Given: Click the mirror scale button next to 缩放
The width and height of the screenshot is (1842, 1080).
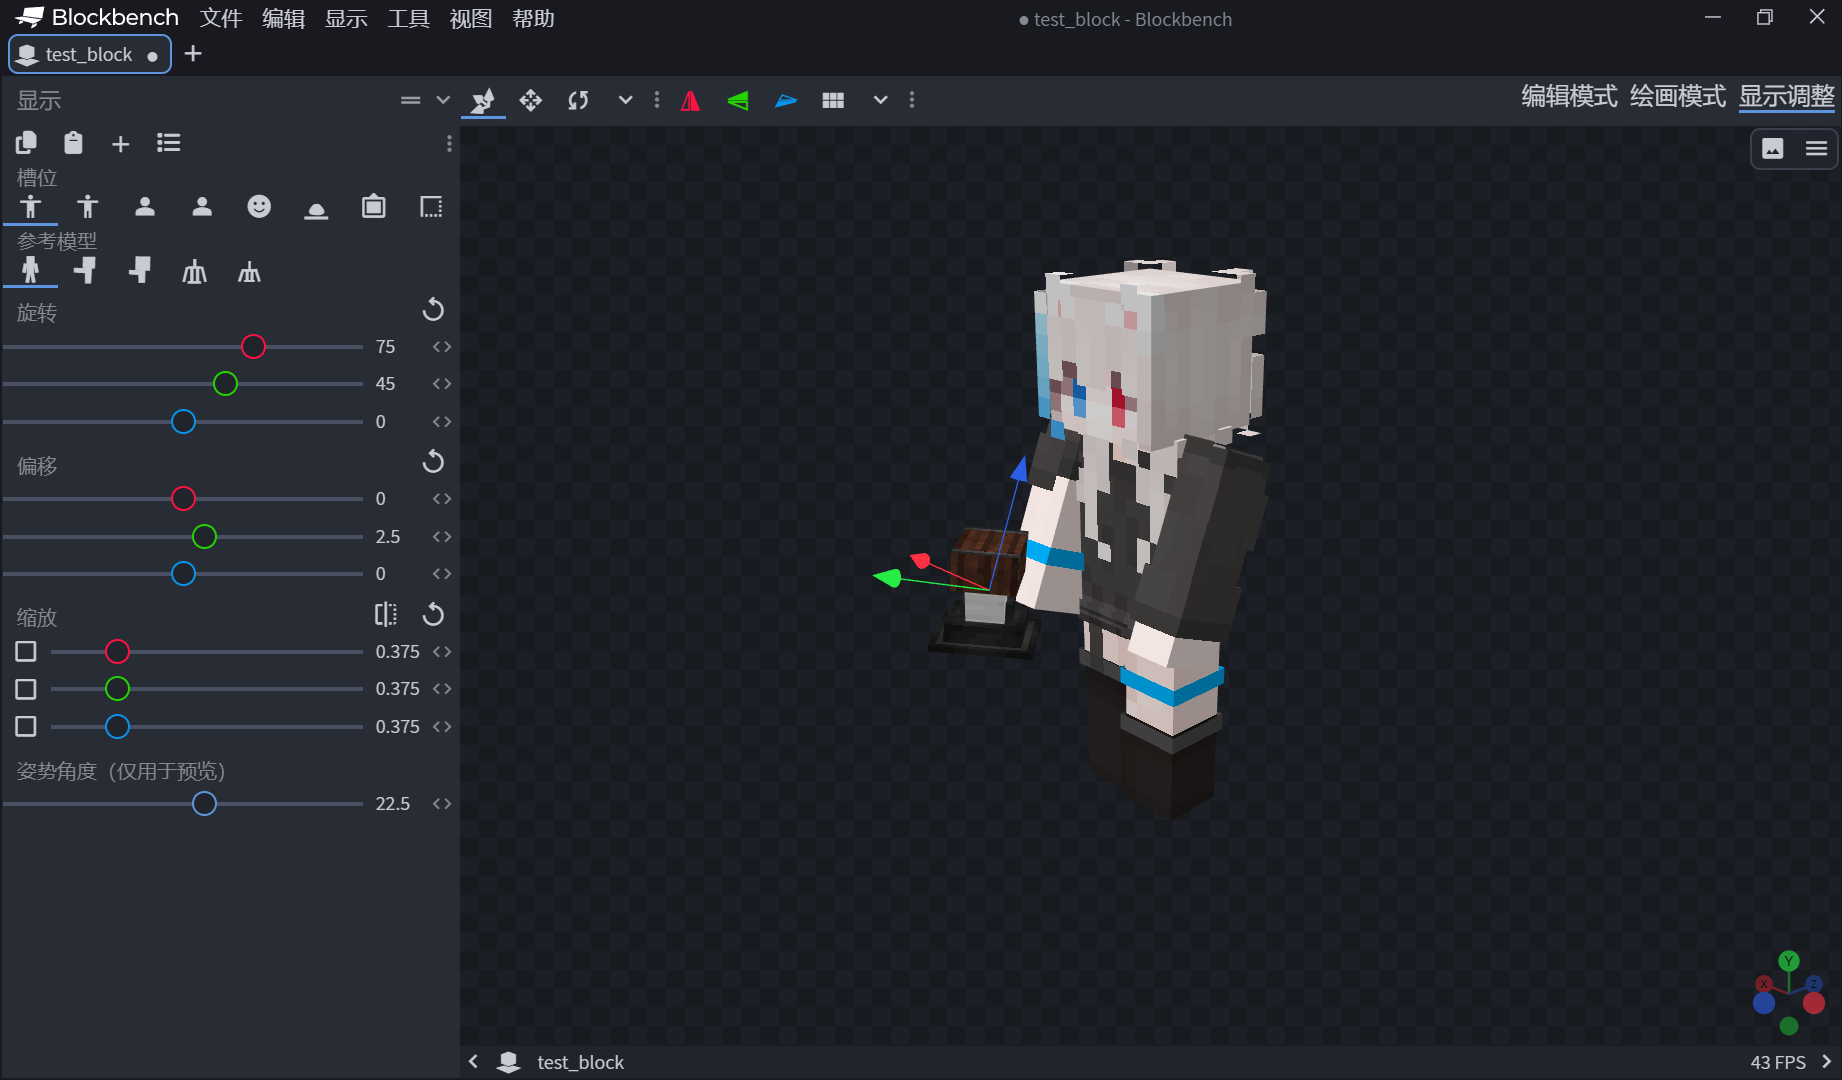Looking at the screenshot, I should point(385,613).
